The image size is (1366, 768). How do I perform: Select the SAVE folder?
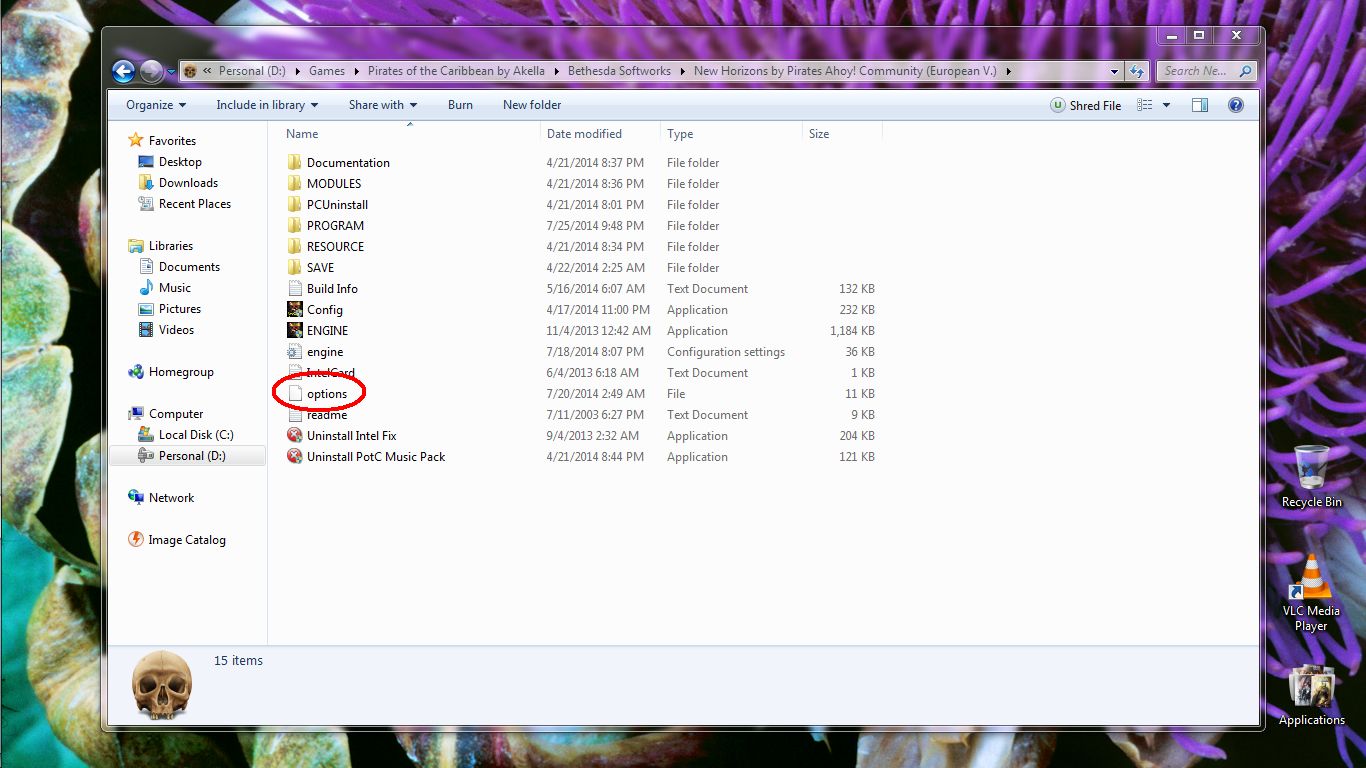click(320, 268)
